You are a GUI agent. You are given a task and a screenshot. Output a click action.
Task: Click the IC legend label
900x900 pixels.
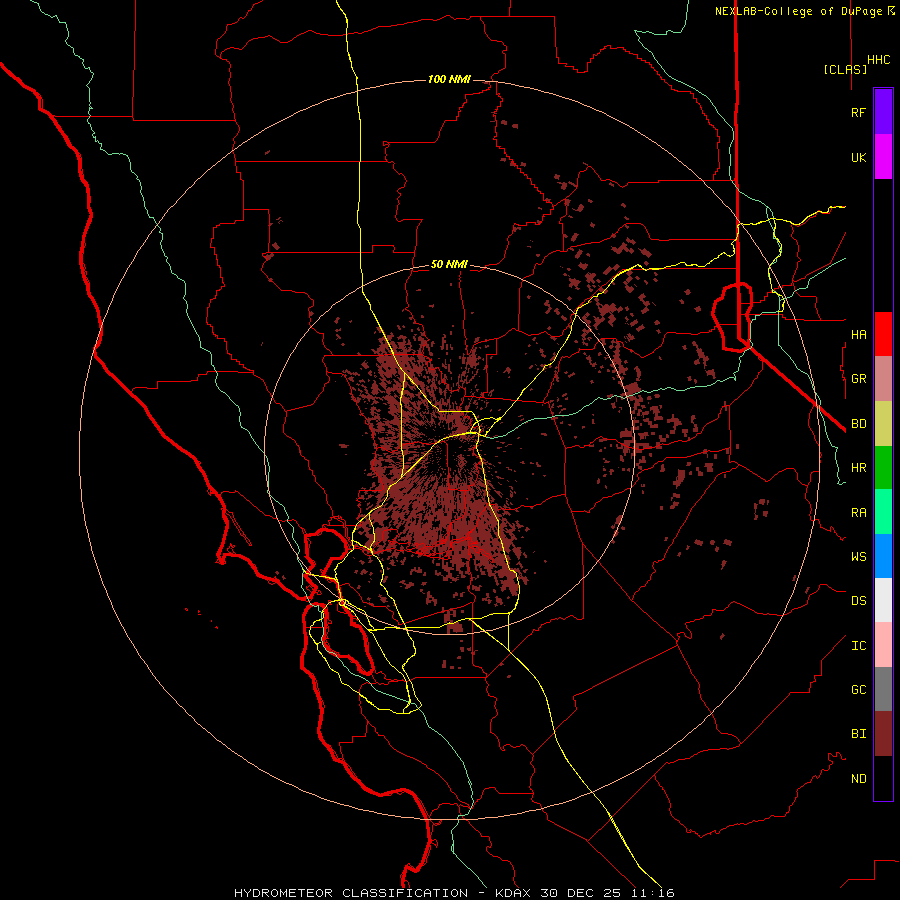858,646
